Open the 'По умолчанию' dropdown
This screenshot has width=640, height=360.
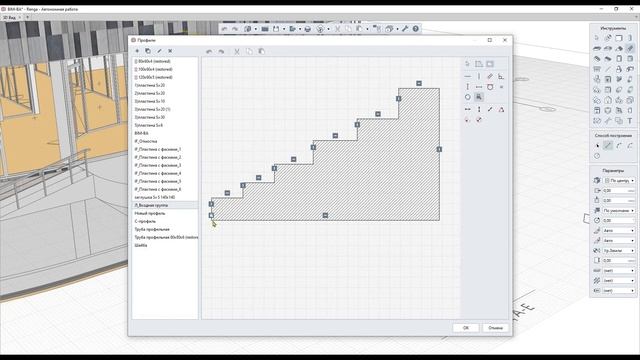coord(619,211)
